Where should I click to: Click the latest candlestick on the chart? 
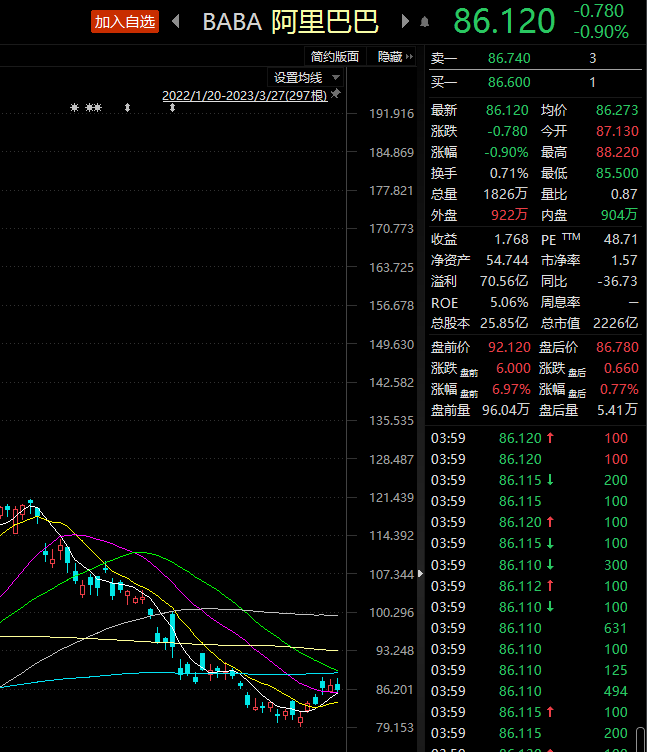[x=337, y=686]
